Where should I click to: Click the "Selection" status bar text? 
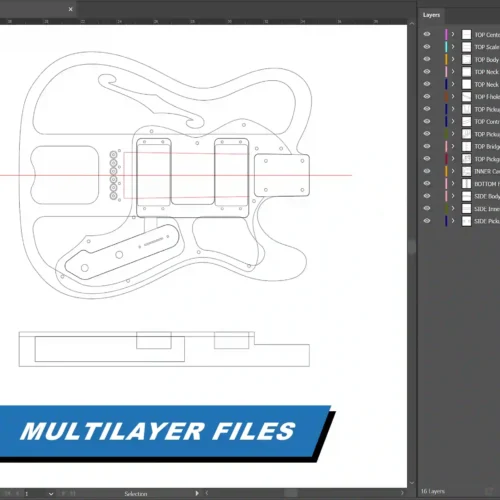pyautogui.click(x=136, y=494)
